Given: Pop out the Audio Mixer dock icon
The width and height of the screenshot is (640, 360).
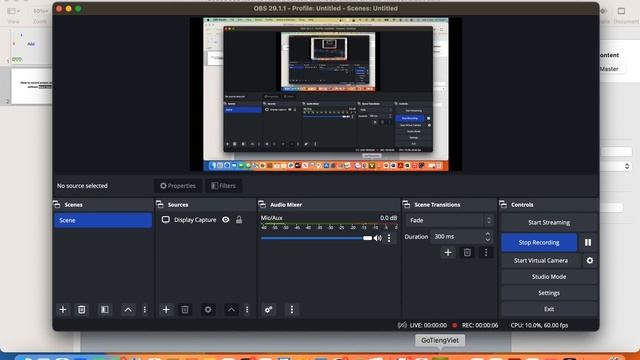Looking at the screenshot, I should point(262,204).
